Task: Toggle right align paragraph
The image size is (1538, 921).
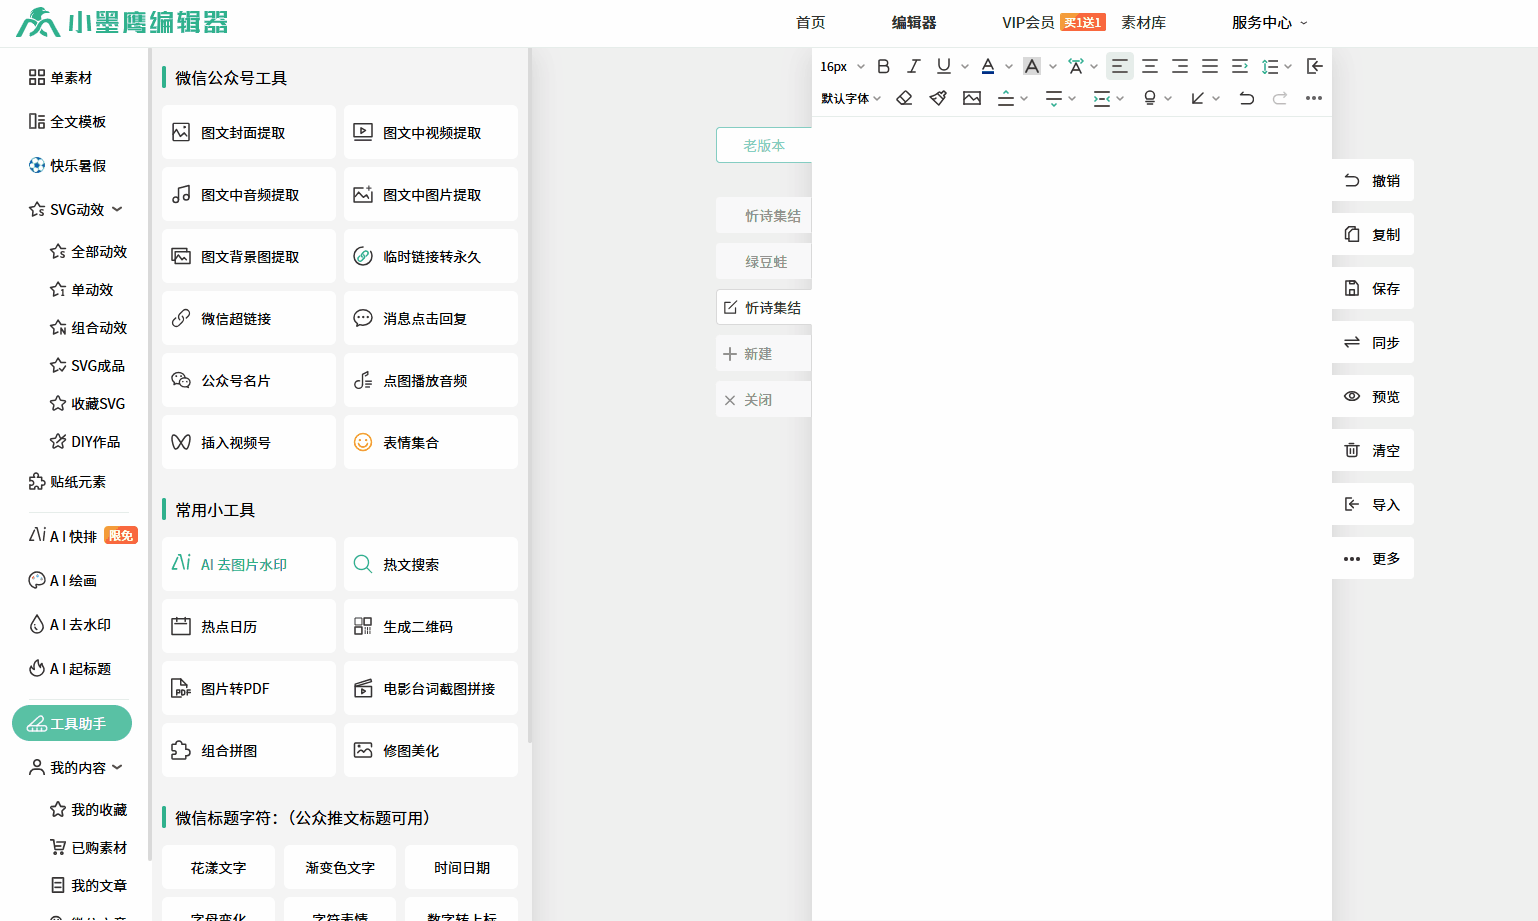Action: pos(1180,66)
